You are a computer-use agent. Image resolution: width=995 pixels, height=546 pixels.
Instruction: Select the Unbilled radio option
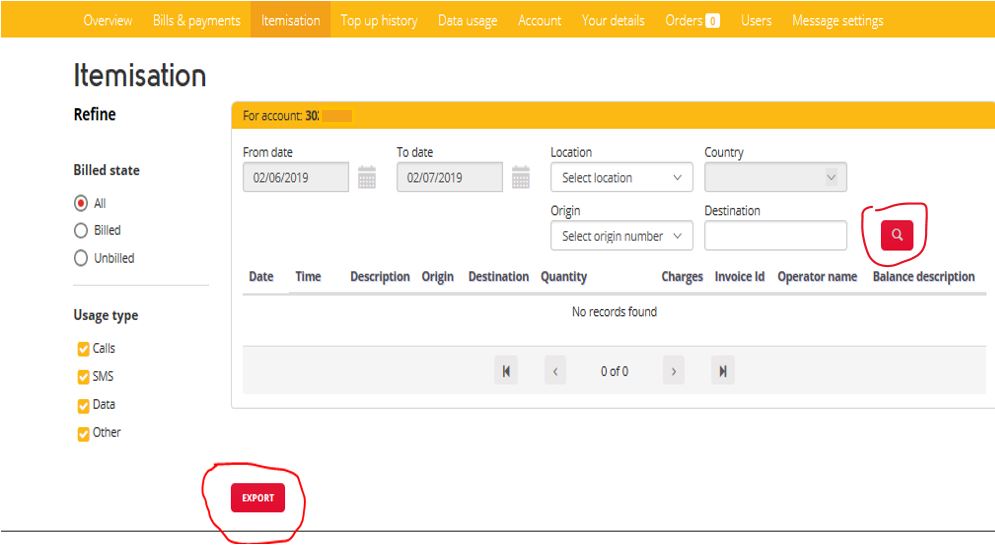[81, 258]
